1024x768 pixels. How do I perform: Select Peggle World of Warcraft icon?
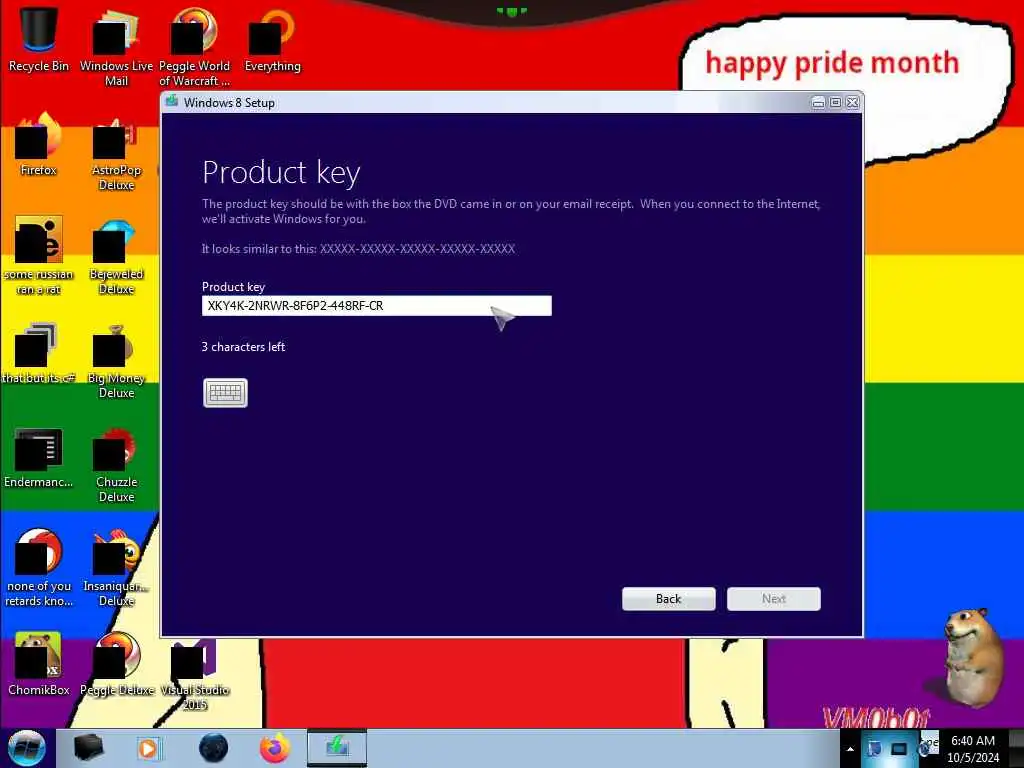194,48
